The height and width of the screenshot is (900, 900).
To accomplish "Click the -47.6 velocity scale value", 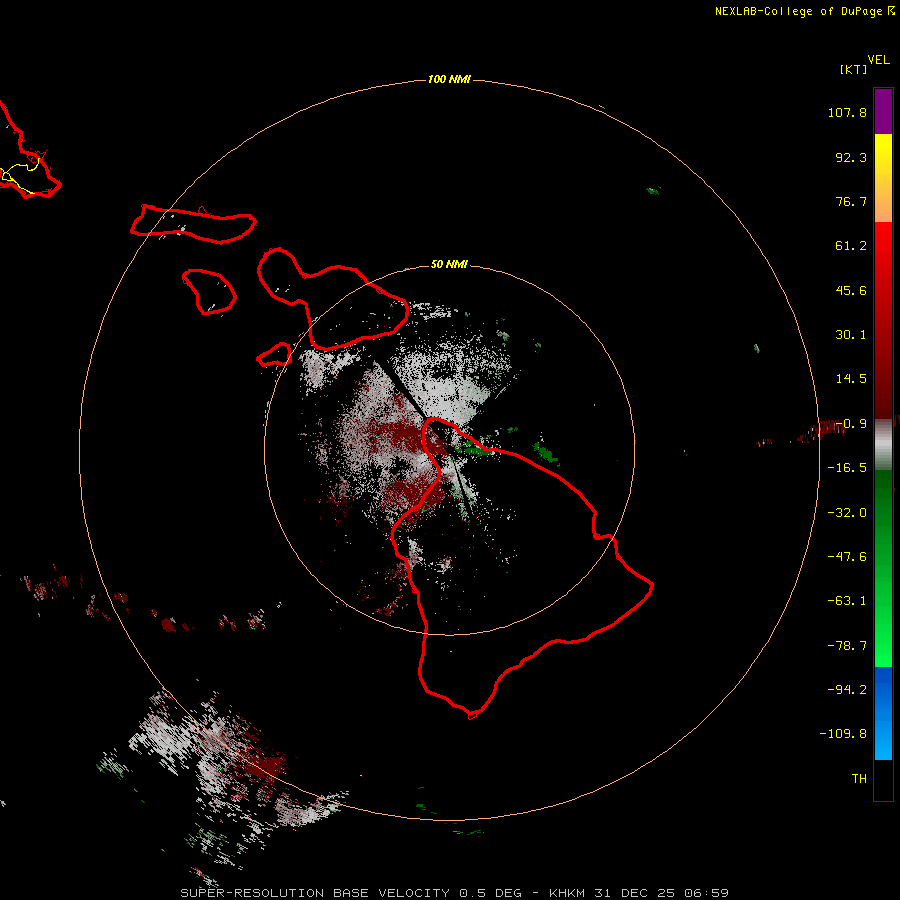I will pyautogui.click(x=847, y=557).
